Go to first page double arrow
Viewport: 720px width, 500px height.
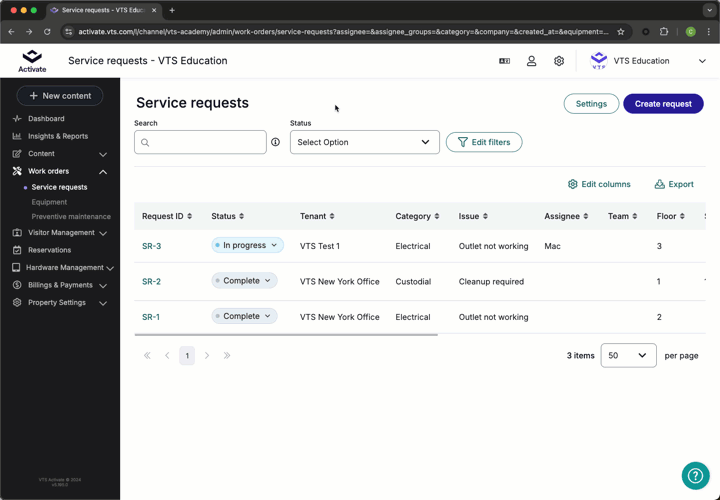(147, 355)
